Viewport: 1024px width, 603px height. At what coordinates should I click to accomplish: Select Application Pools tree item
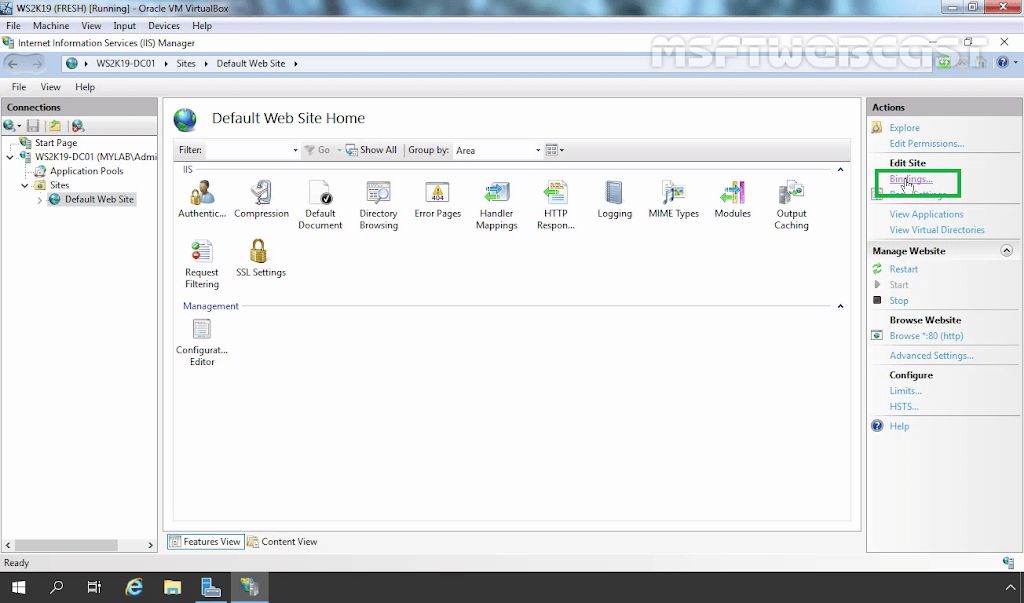87,171
